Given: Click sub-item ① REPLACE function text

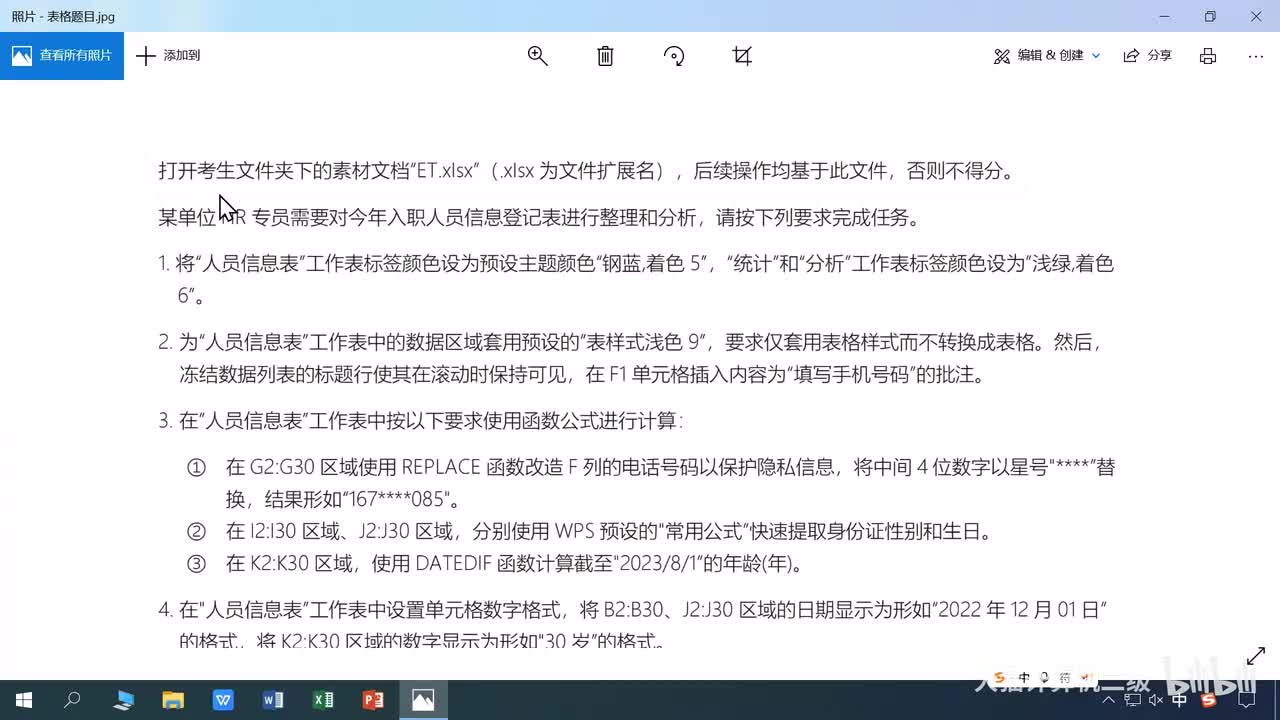Looking at the screenshot, I should coord(651,483).
